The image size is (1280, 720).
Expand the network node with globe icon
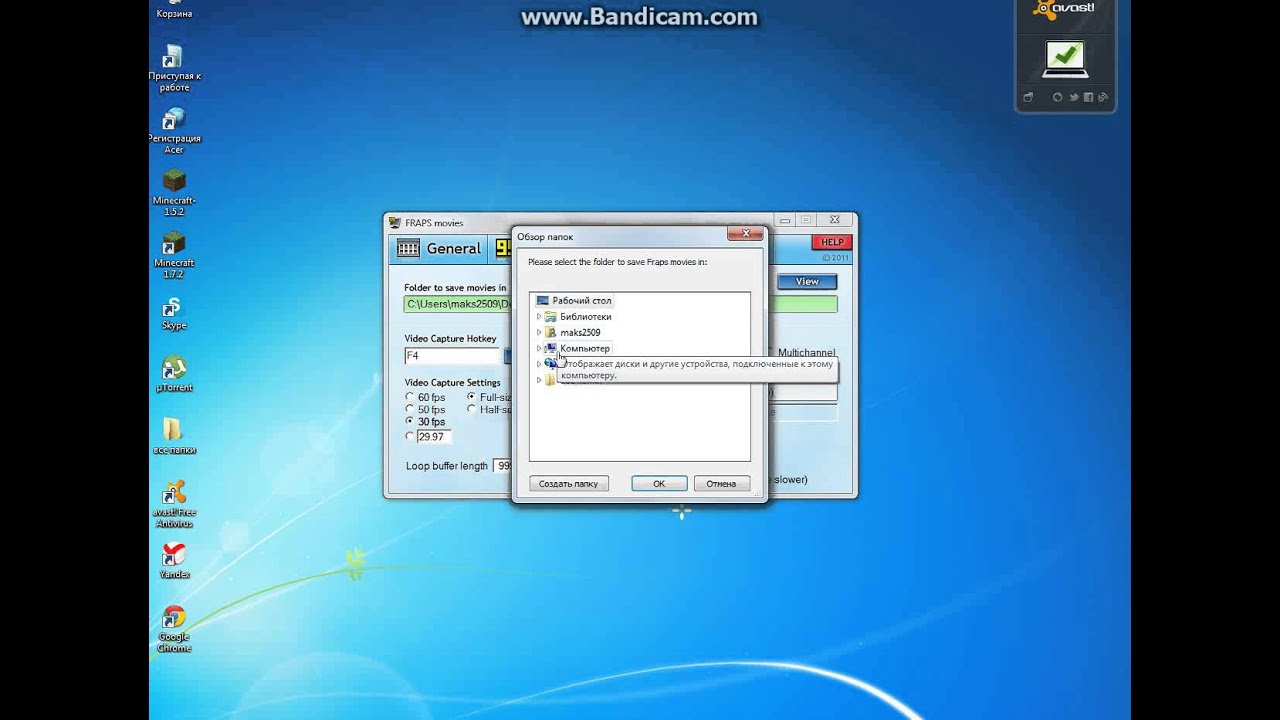[539, 364]
